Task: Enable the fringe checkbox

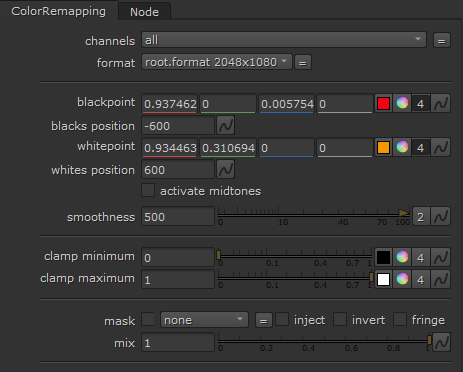Action: [x=400, y=319]
